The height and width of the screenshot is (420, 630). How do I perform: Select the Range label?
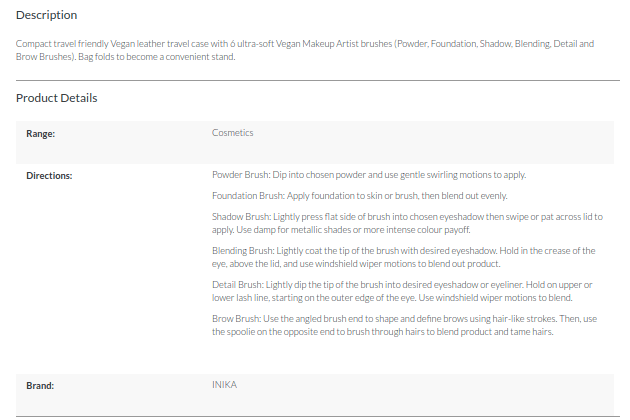click(x=40, y=133)
